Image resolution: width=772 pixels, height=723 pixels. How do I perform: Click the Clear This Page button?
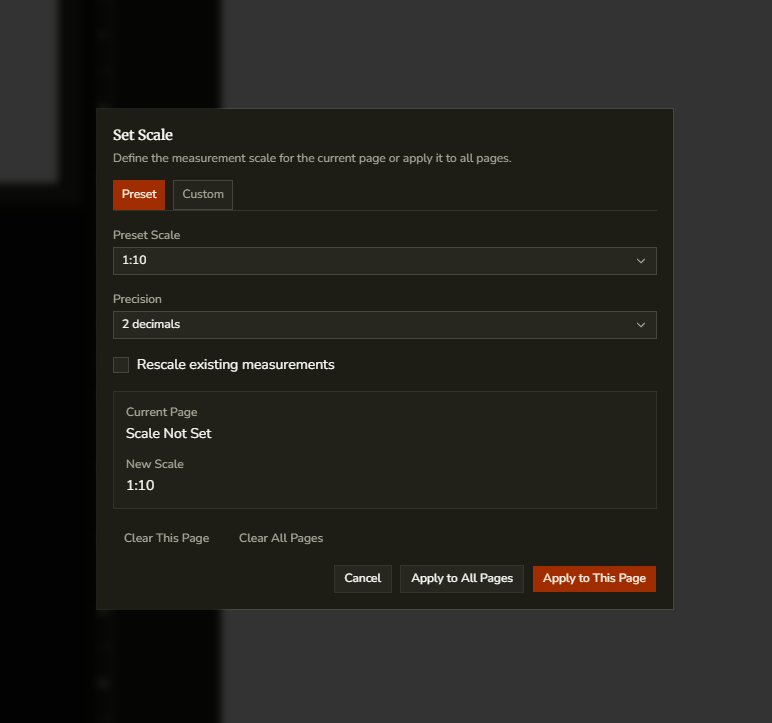[x=166, y=538]
